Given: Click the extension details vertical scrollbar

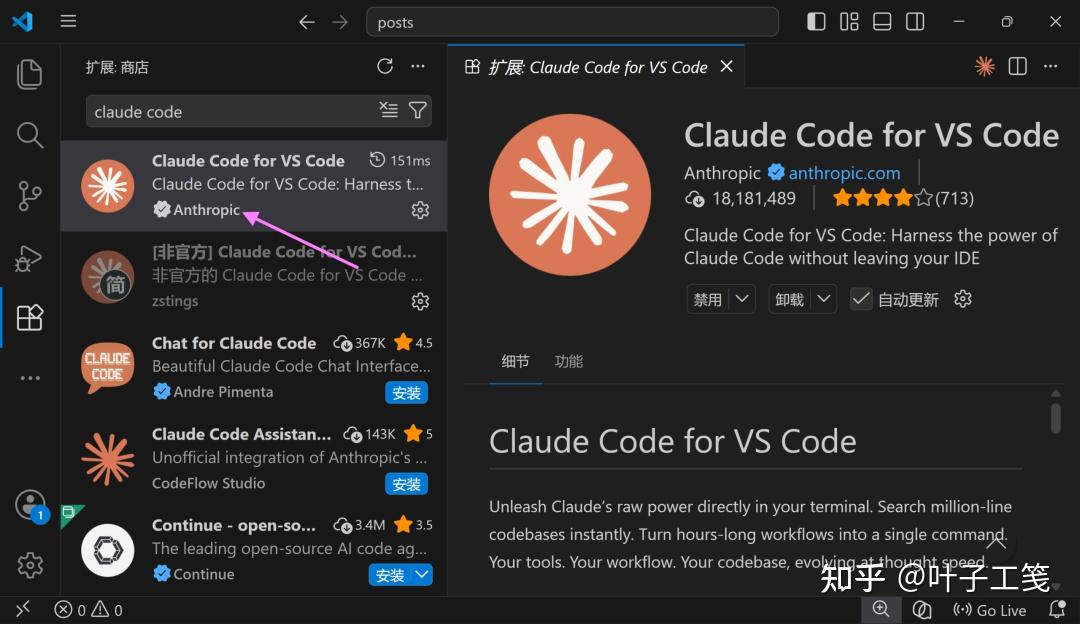Looking at the screenshot, I should point(1055,418).
